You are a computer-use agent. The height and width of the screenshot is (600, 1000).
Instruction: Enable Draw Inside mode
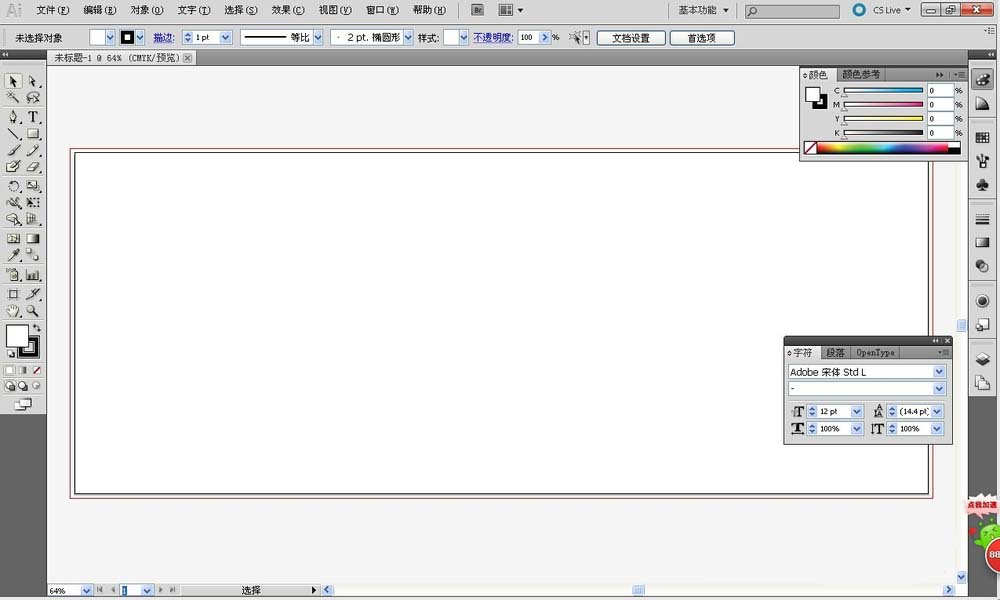(36, 386)
